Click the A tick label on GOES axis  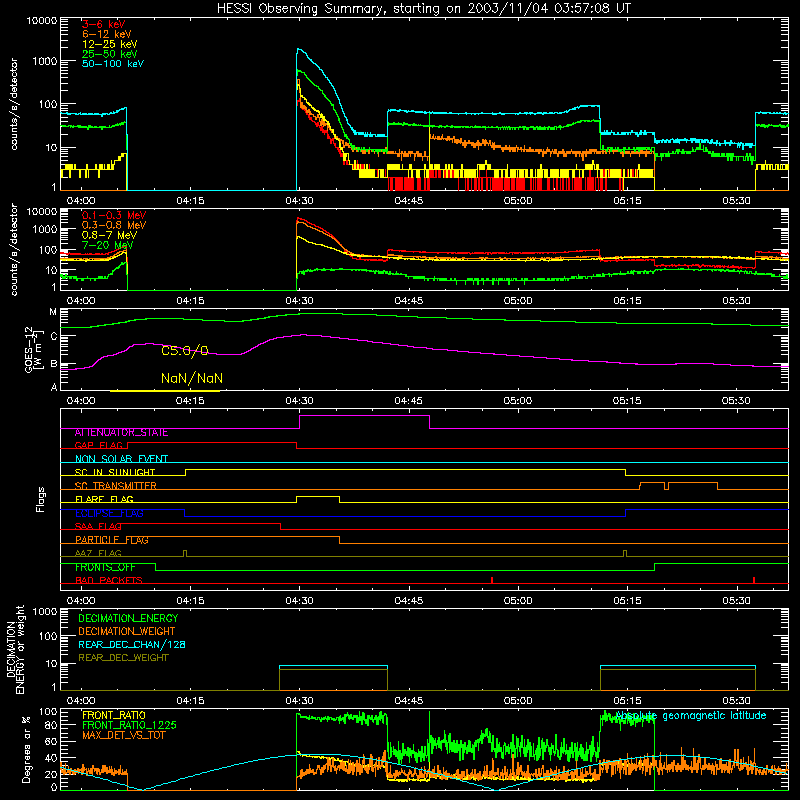click(54, 387)
